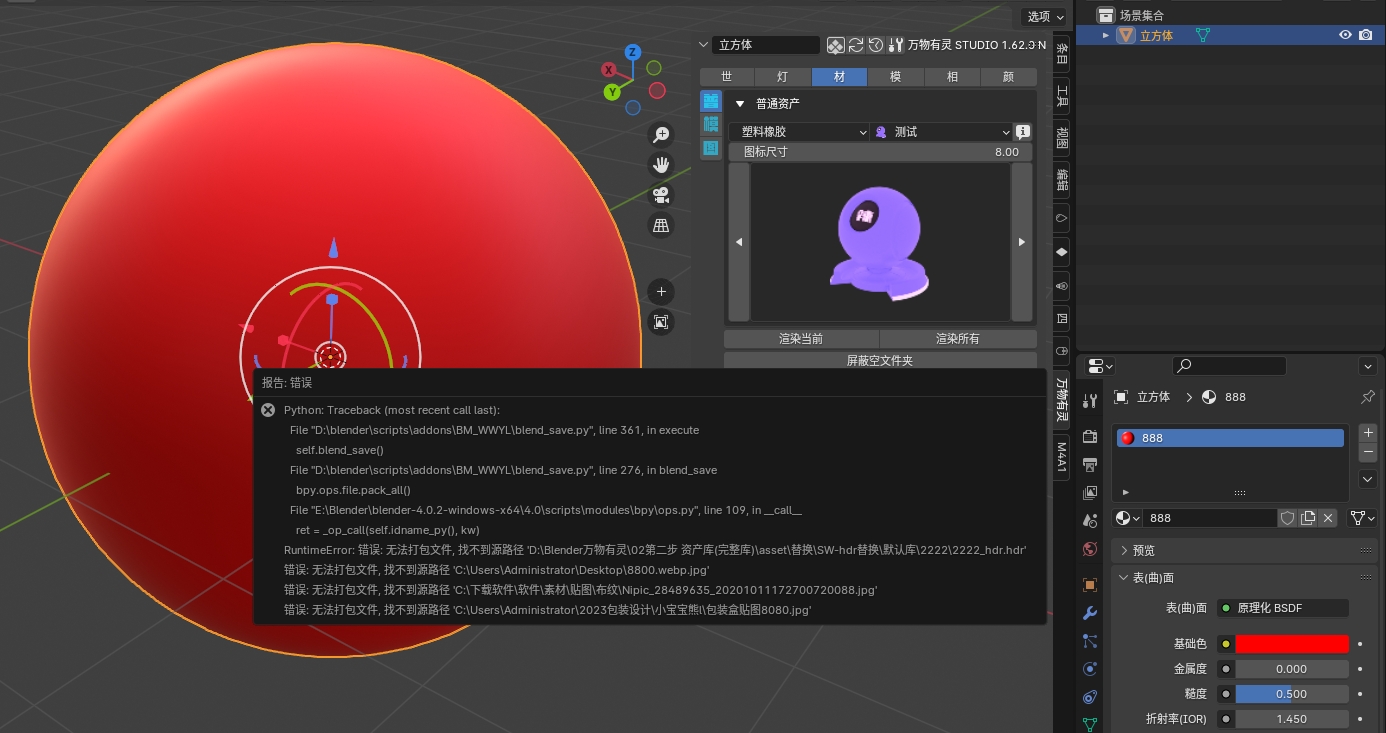1386x733 pixels.
Task: Open the 万物有灵 sidebar tab
Action: coord(1061,400)
